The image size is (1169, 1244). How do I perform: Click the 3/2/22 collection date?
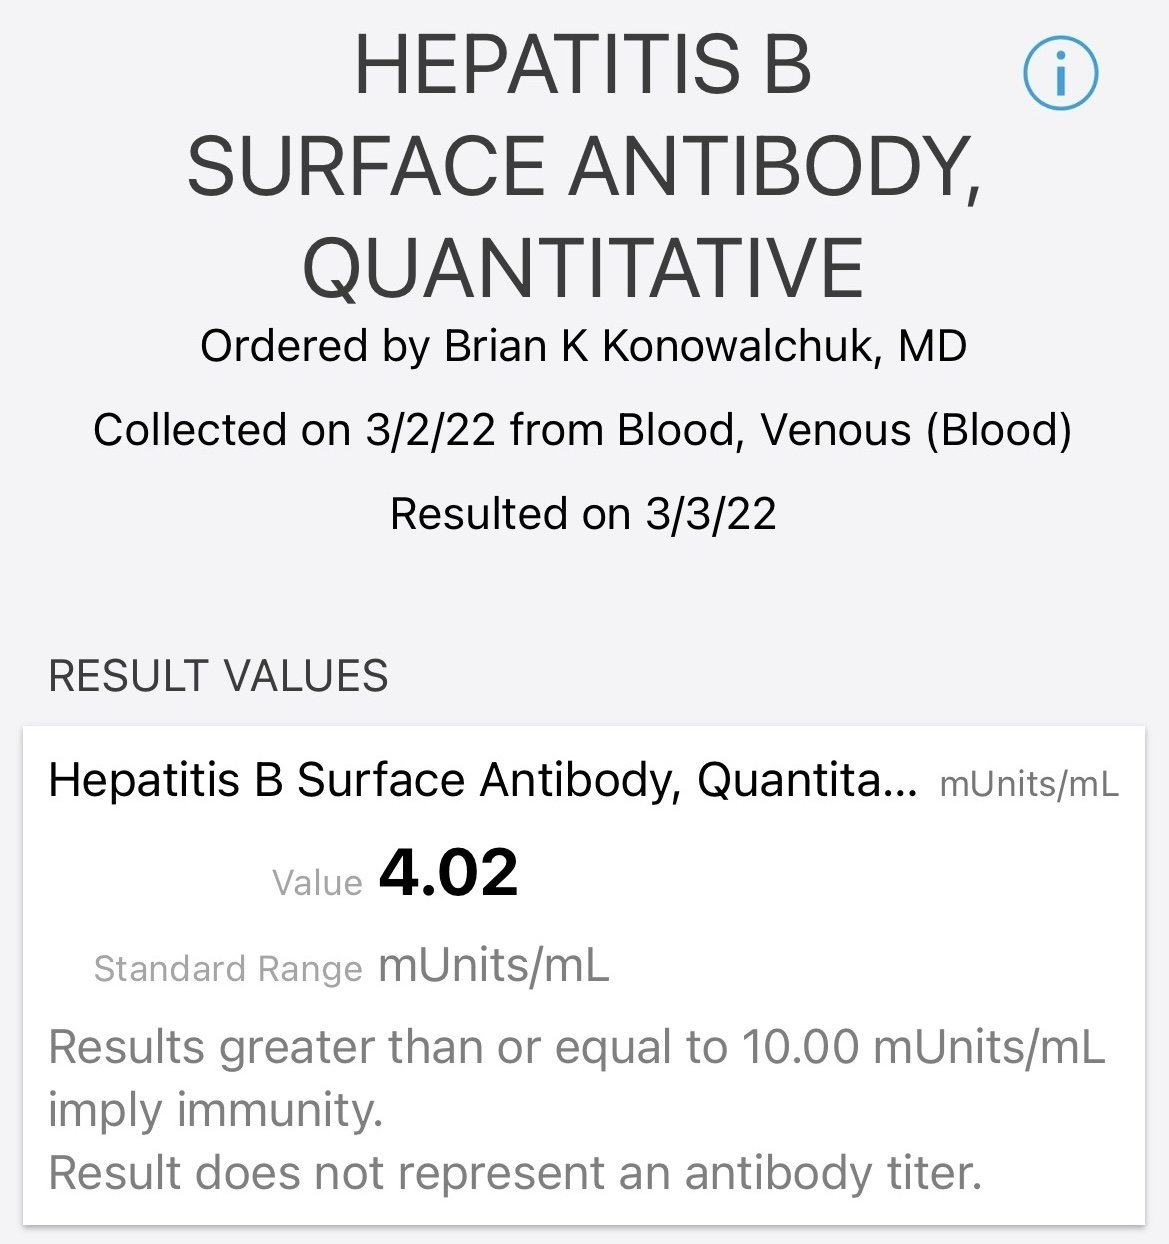[x=430, y=431]
